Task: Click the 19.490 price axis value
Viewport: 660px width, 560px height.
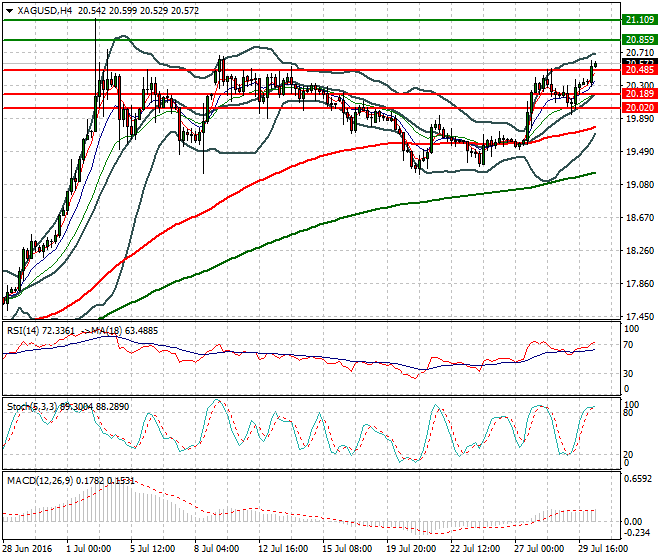Action: 640,152
